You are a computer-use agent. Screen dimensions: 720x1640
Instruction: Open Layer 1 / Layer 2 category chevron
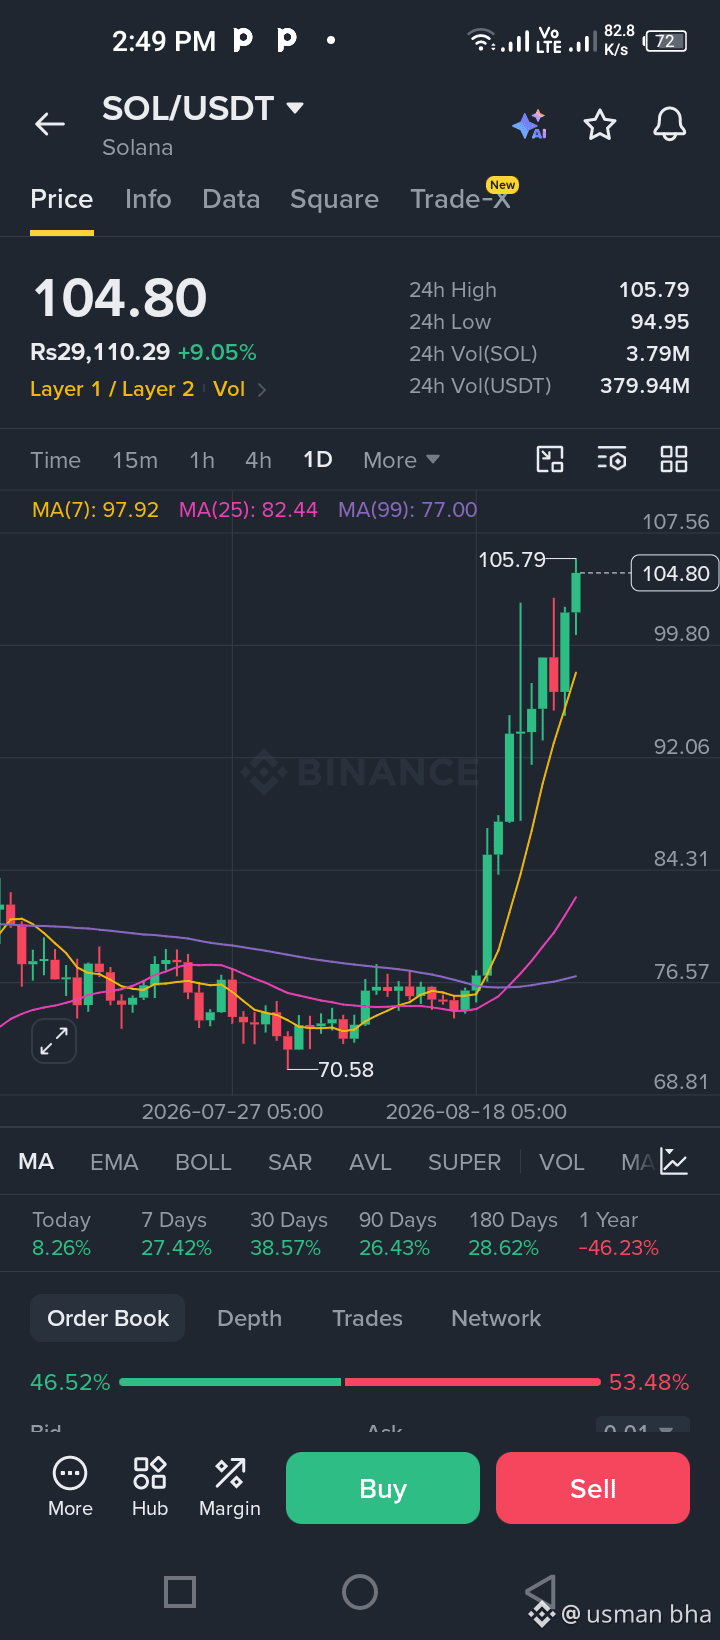[x=262, y=390]
